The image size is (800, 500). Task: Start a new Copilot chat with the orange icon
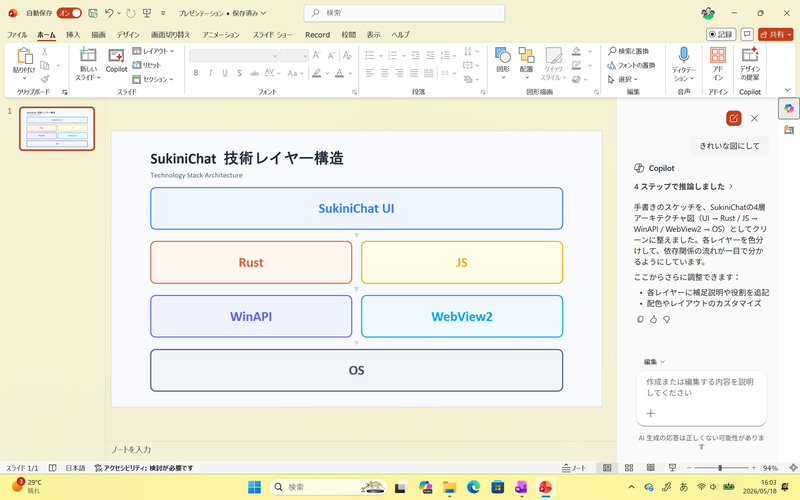(x=734, y=118)
